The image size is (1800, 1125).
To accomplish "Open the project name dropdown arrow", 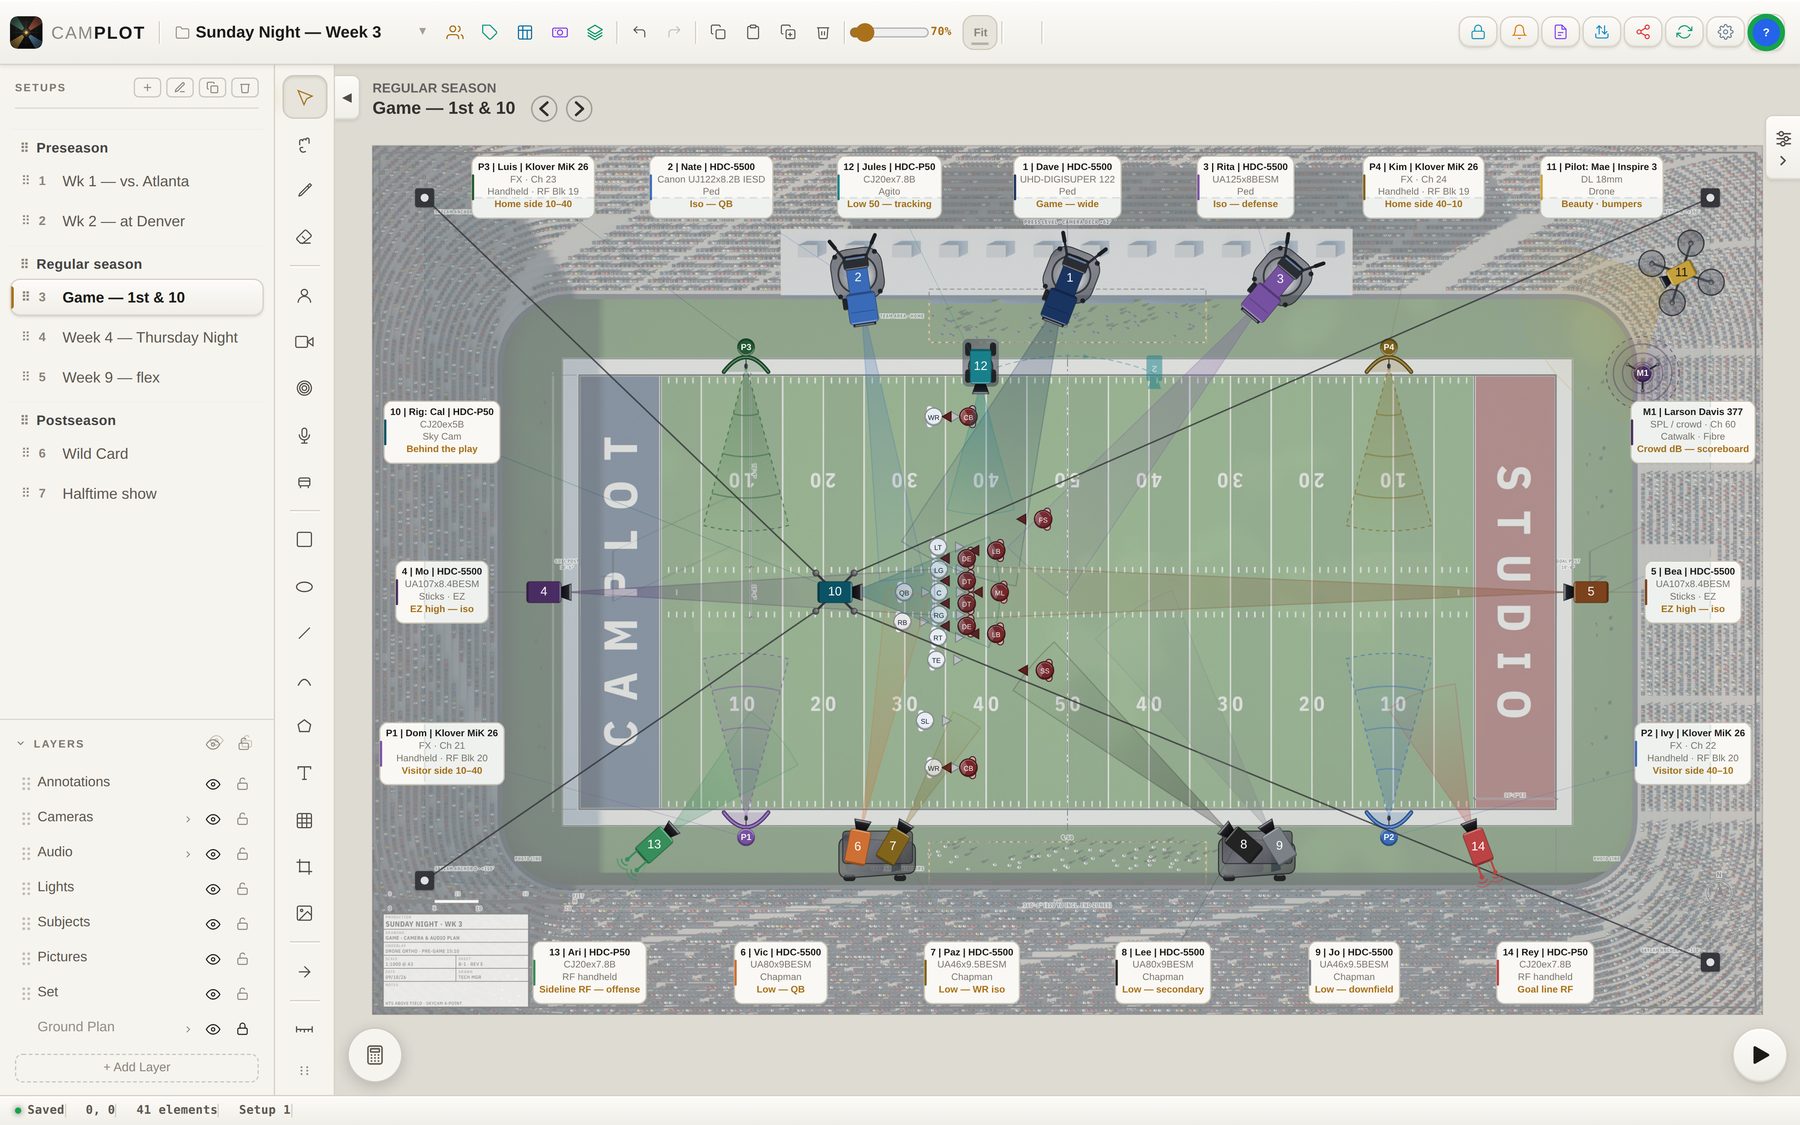I will (x=422, y=32).
